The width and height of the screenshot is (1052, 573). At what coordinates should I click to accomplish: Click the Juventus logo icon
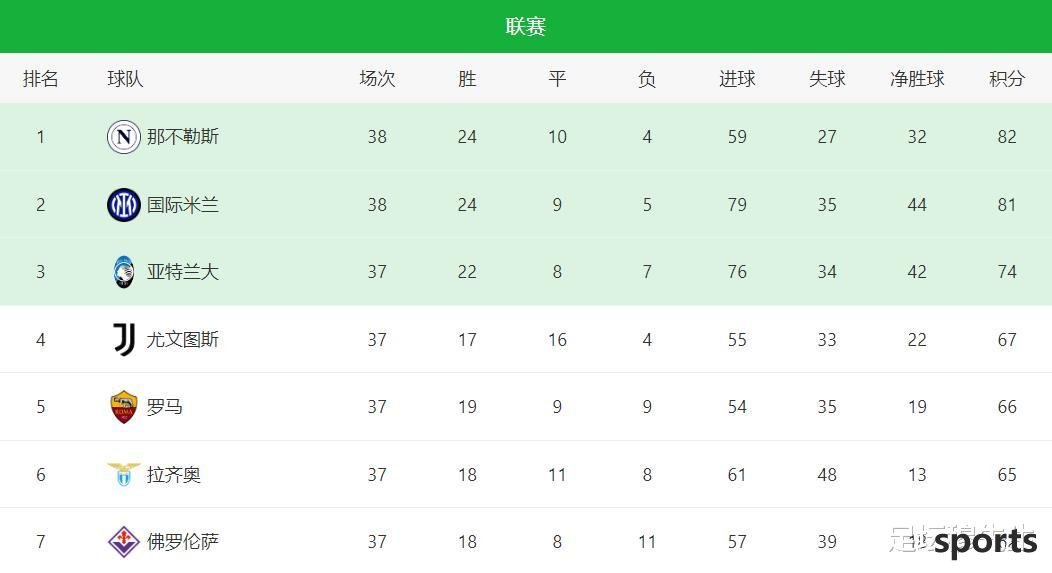click(123, 340)
